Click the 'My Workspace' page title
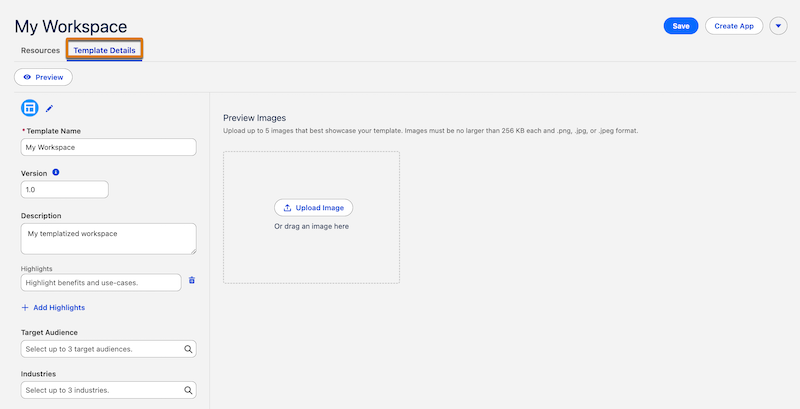 tap(71, 27)
